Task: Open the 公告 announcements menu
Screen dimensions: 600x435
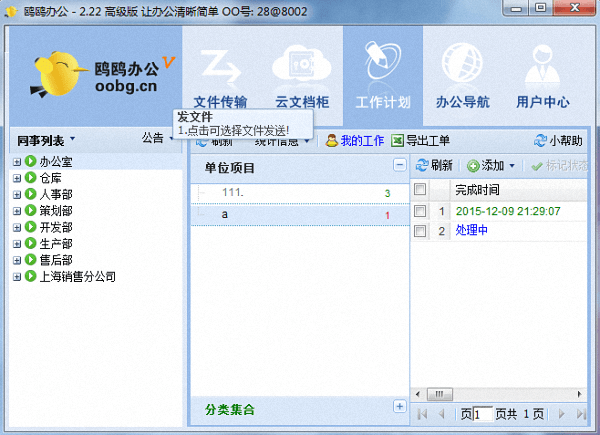Action: point(157,138)
